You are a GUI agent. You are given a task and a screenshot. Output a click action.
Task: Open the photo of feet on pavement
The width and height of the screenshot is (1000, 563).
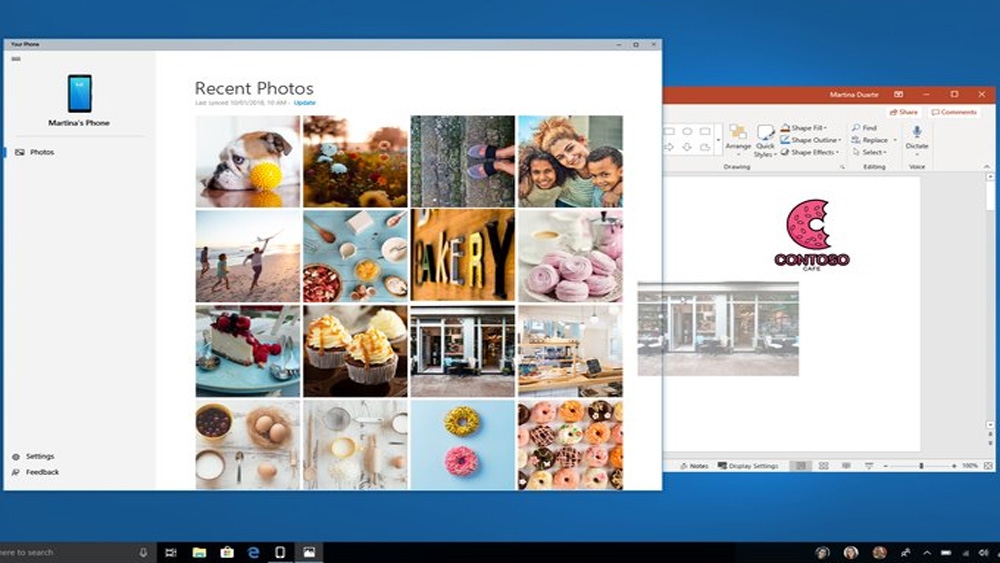click(x=462, y=161)
